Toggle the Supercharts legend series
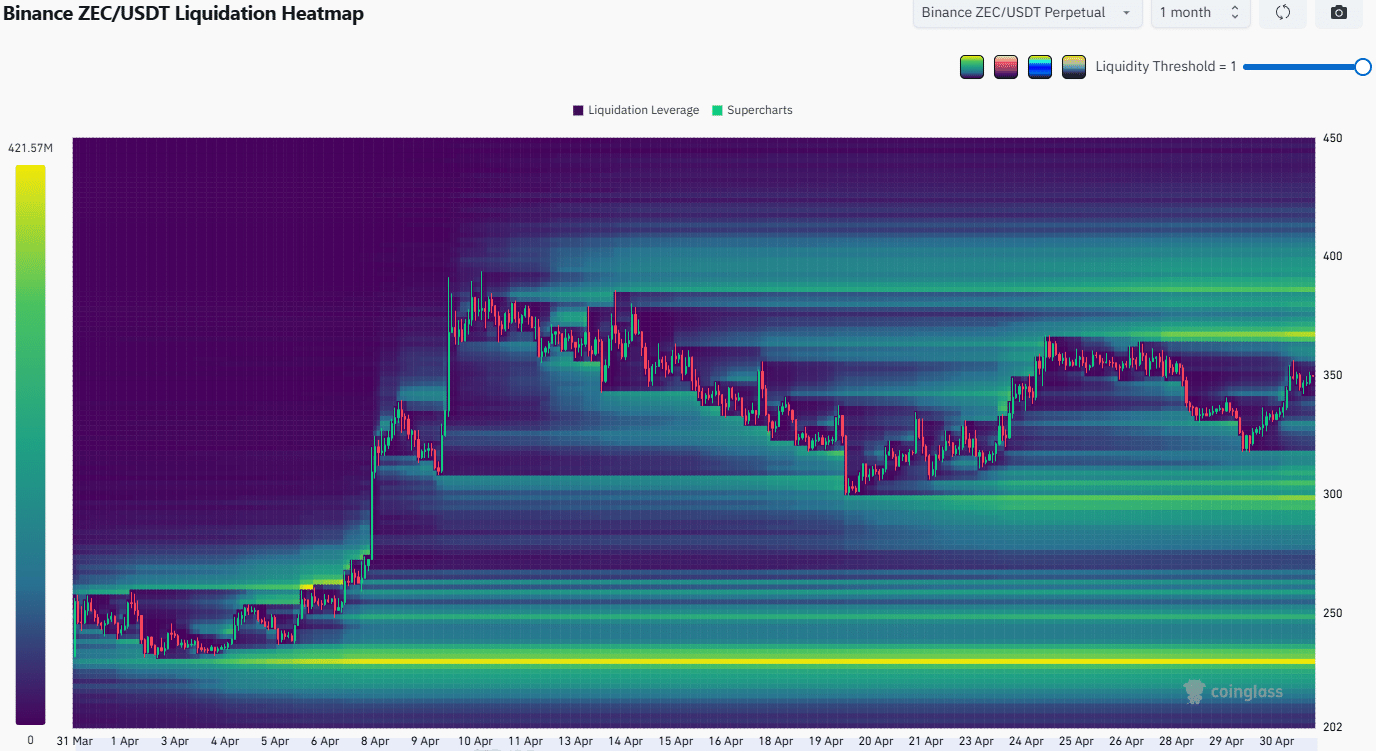1376x751 pixels. (x=752, y=110)
